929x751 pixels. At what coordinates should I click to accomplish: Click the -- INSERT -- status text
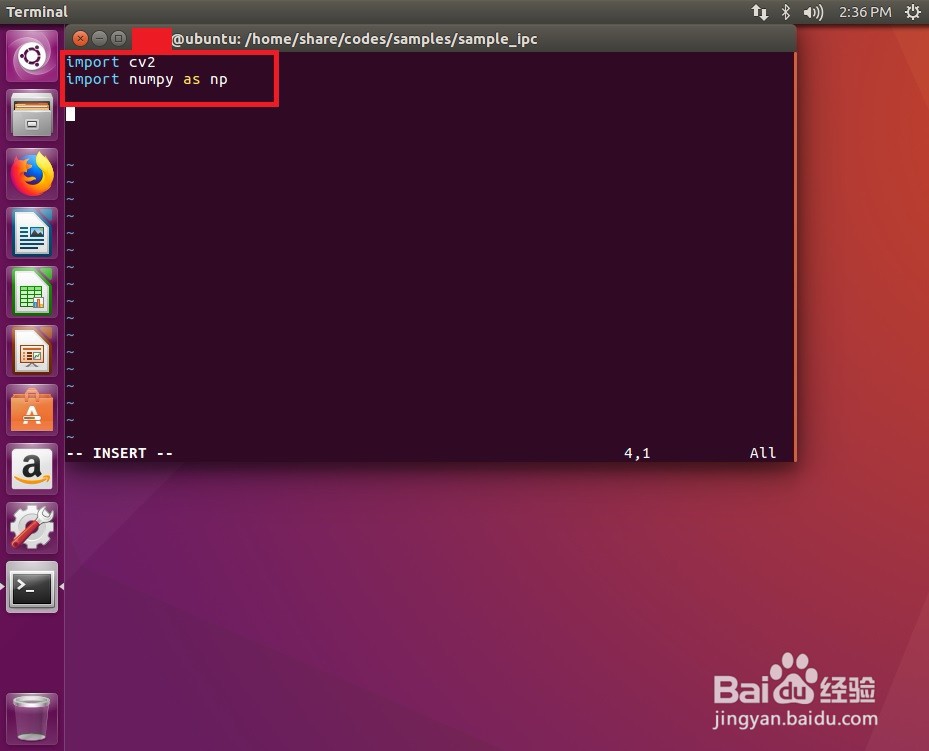point(120,453)
